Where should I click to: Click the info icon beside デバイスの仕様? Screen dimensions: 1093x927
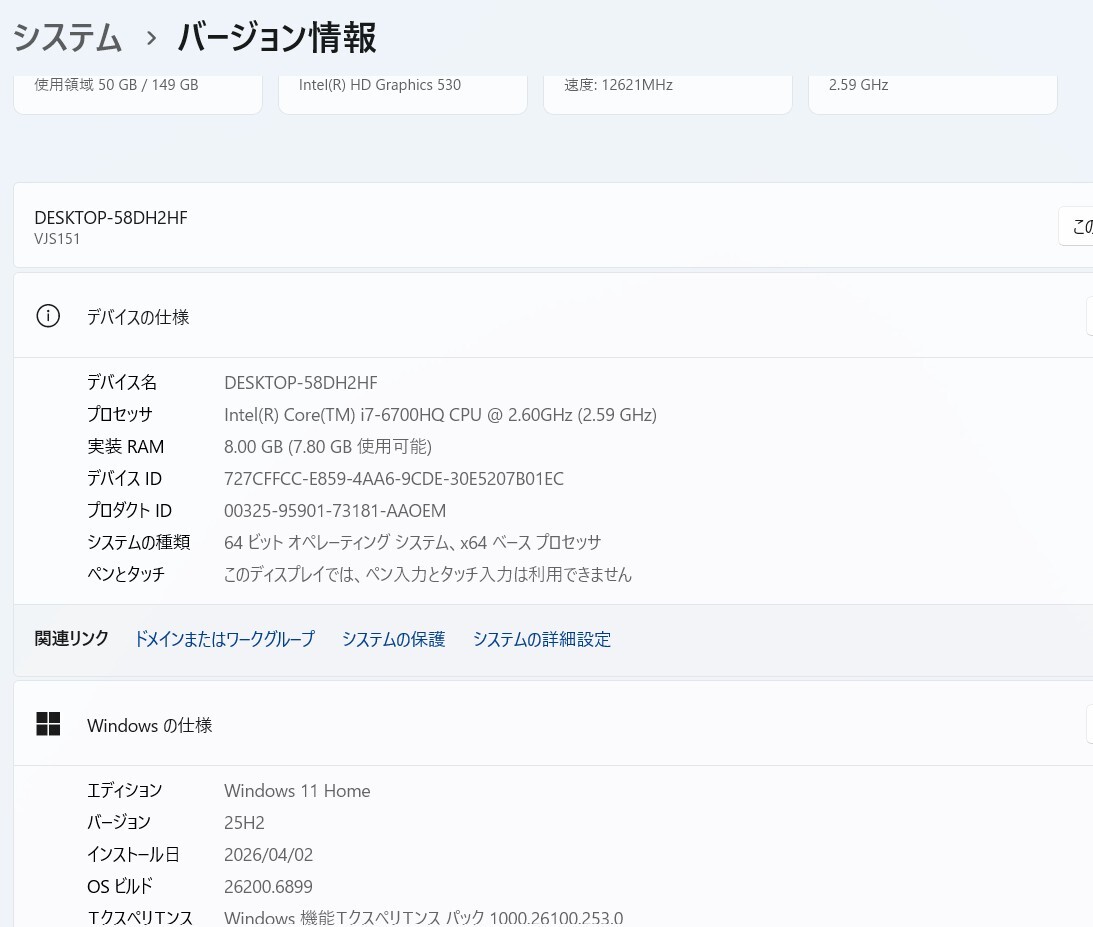[47, 315]
